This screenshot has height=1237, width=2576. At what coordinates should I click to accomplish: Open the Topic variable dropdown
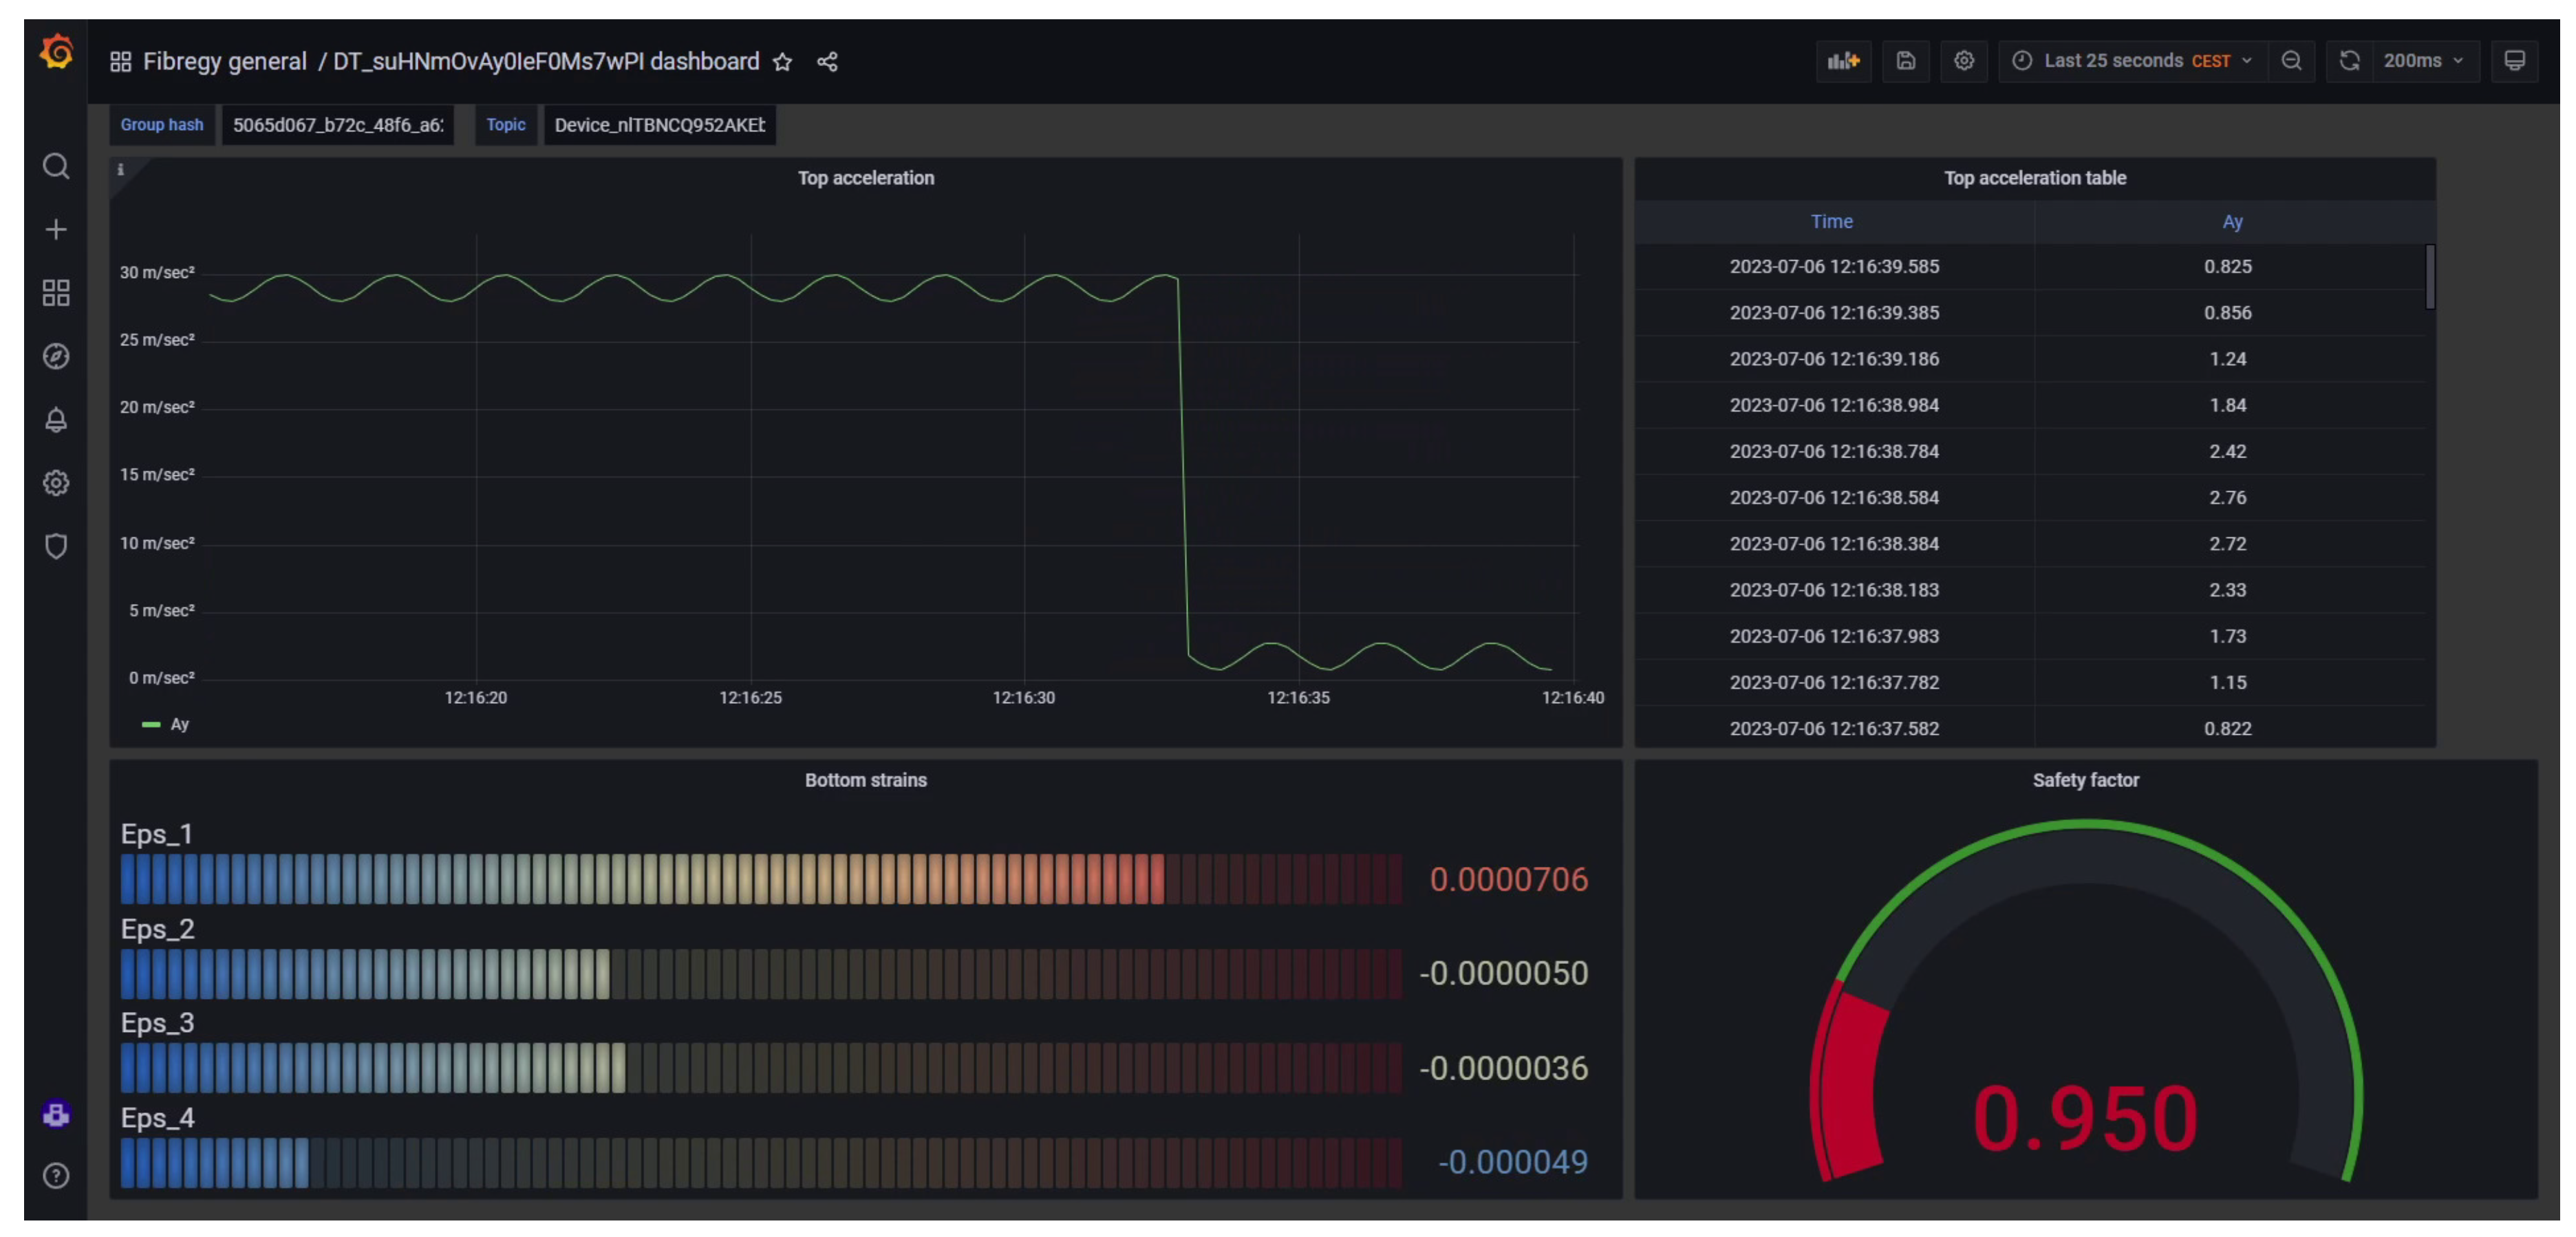tap(659, 125)
